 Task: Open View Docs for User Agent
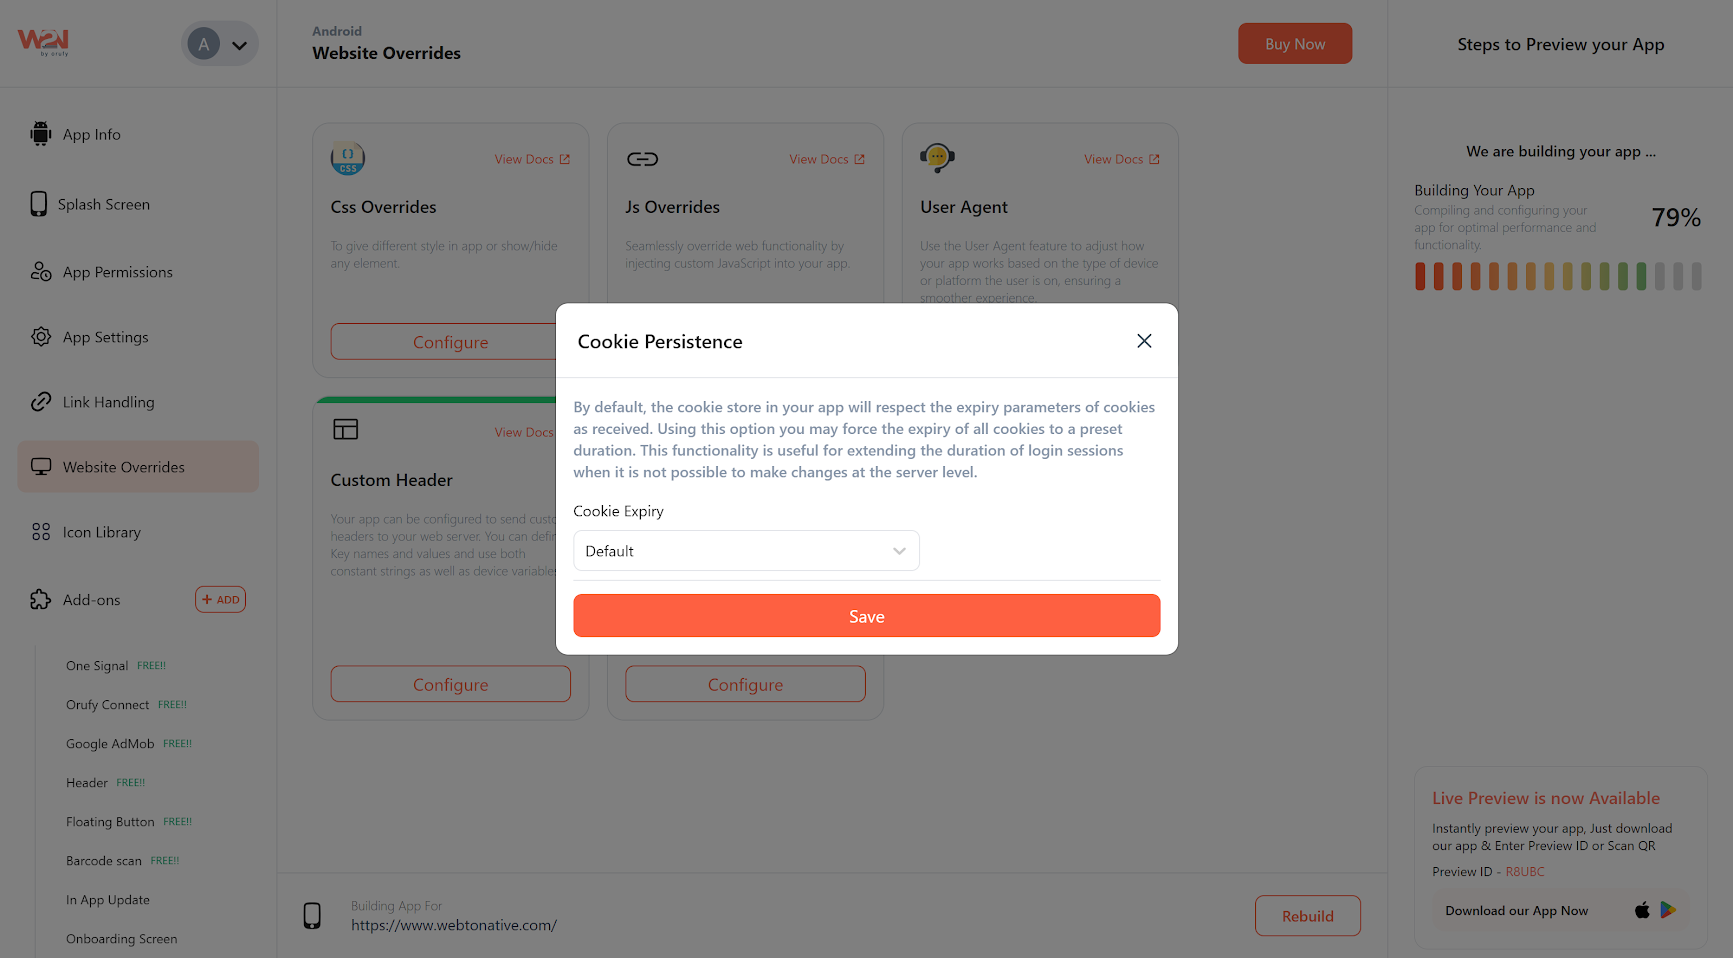coord(1121,159)
